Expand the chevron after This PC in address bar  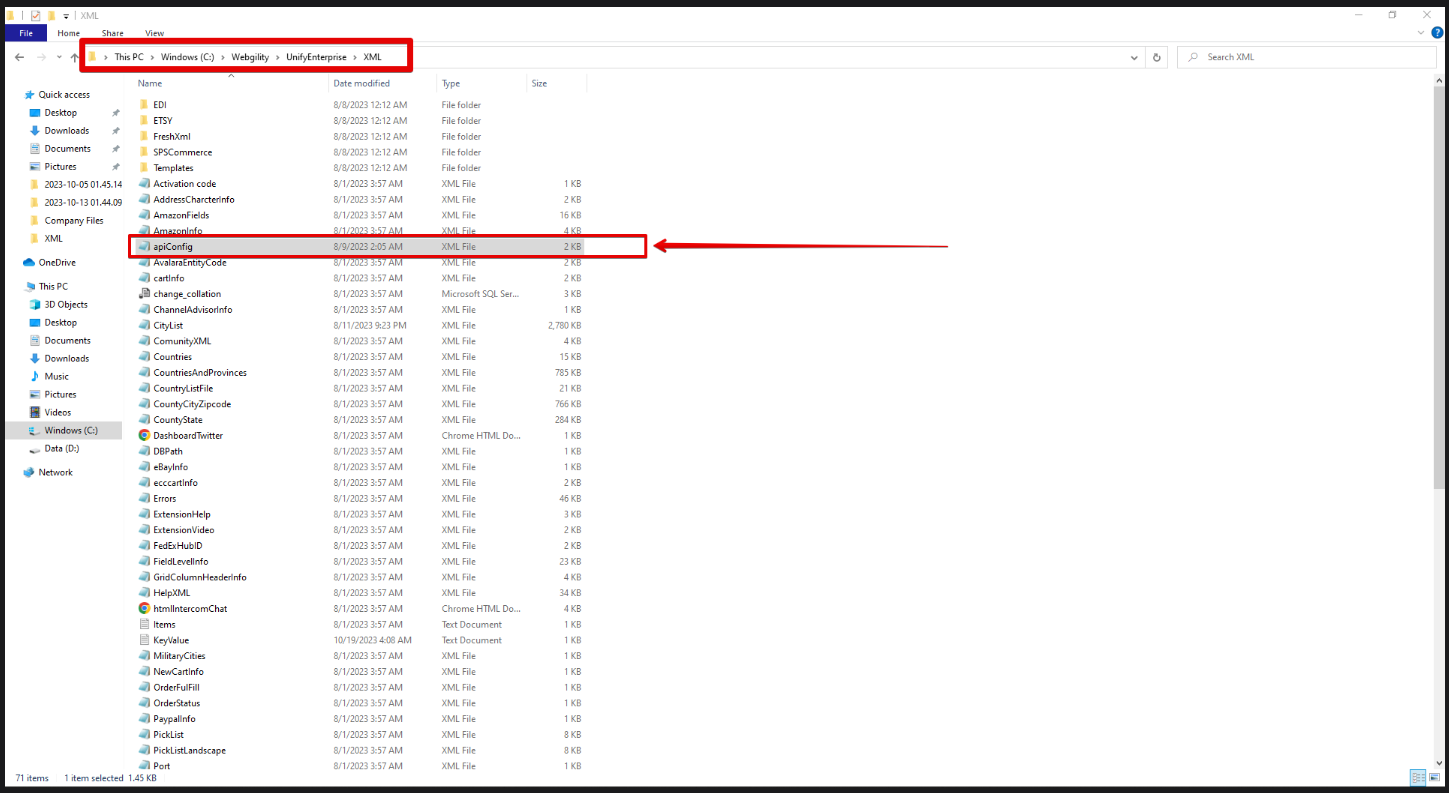point(152,57)
